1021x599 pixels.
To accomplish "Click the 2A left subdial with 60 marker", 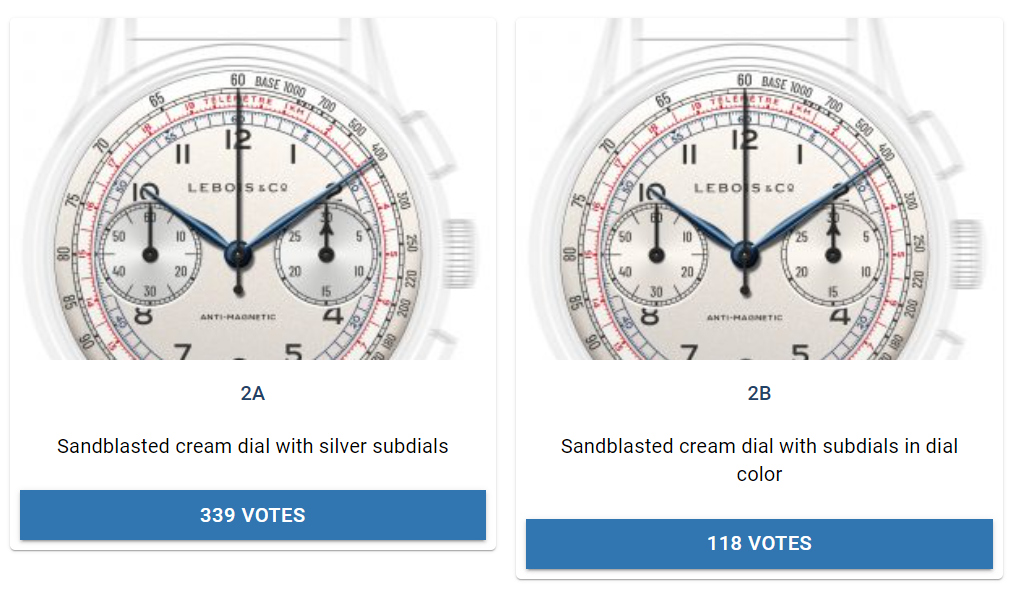I will point(150,255).
